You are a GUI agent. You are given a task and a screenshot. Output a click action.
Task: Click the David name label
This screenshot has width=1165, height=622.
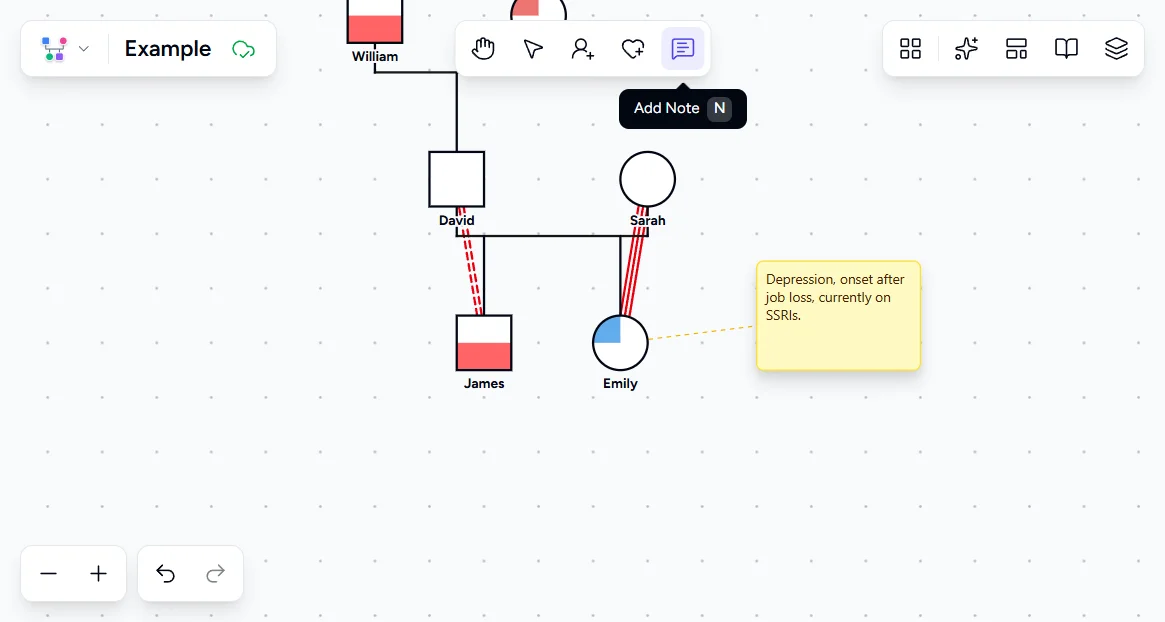pyautogui.click(x=456, y=221)
